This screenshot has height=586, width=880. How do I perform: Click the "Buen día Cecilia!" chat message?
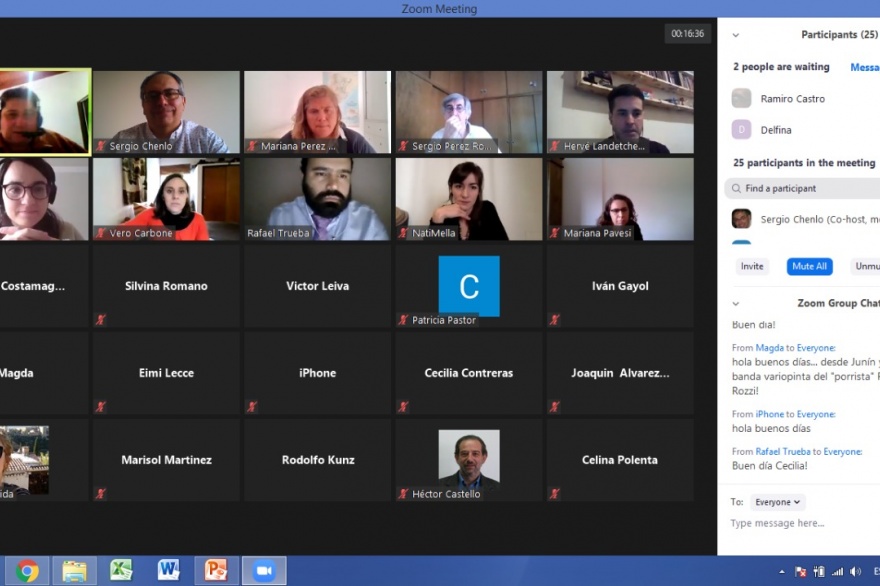769,465
